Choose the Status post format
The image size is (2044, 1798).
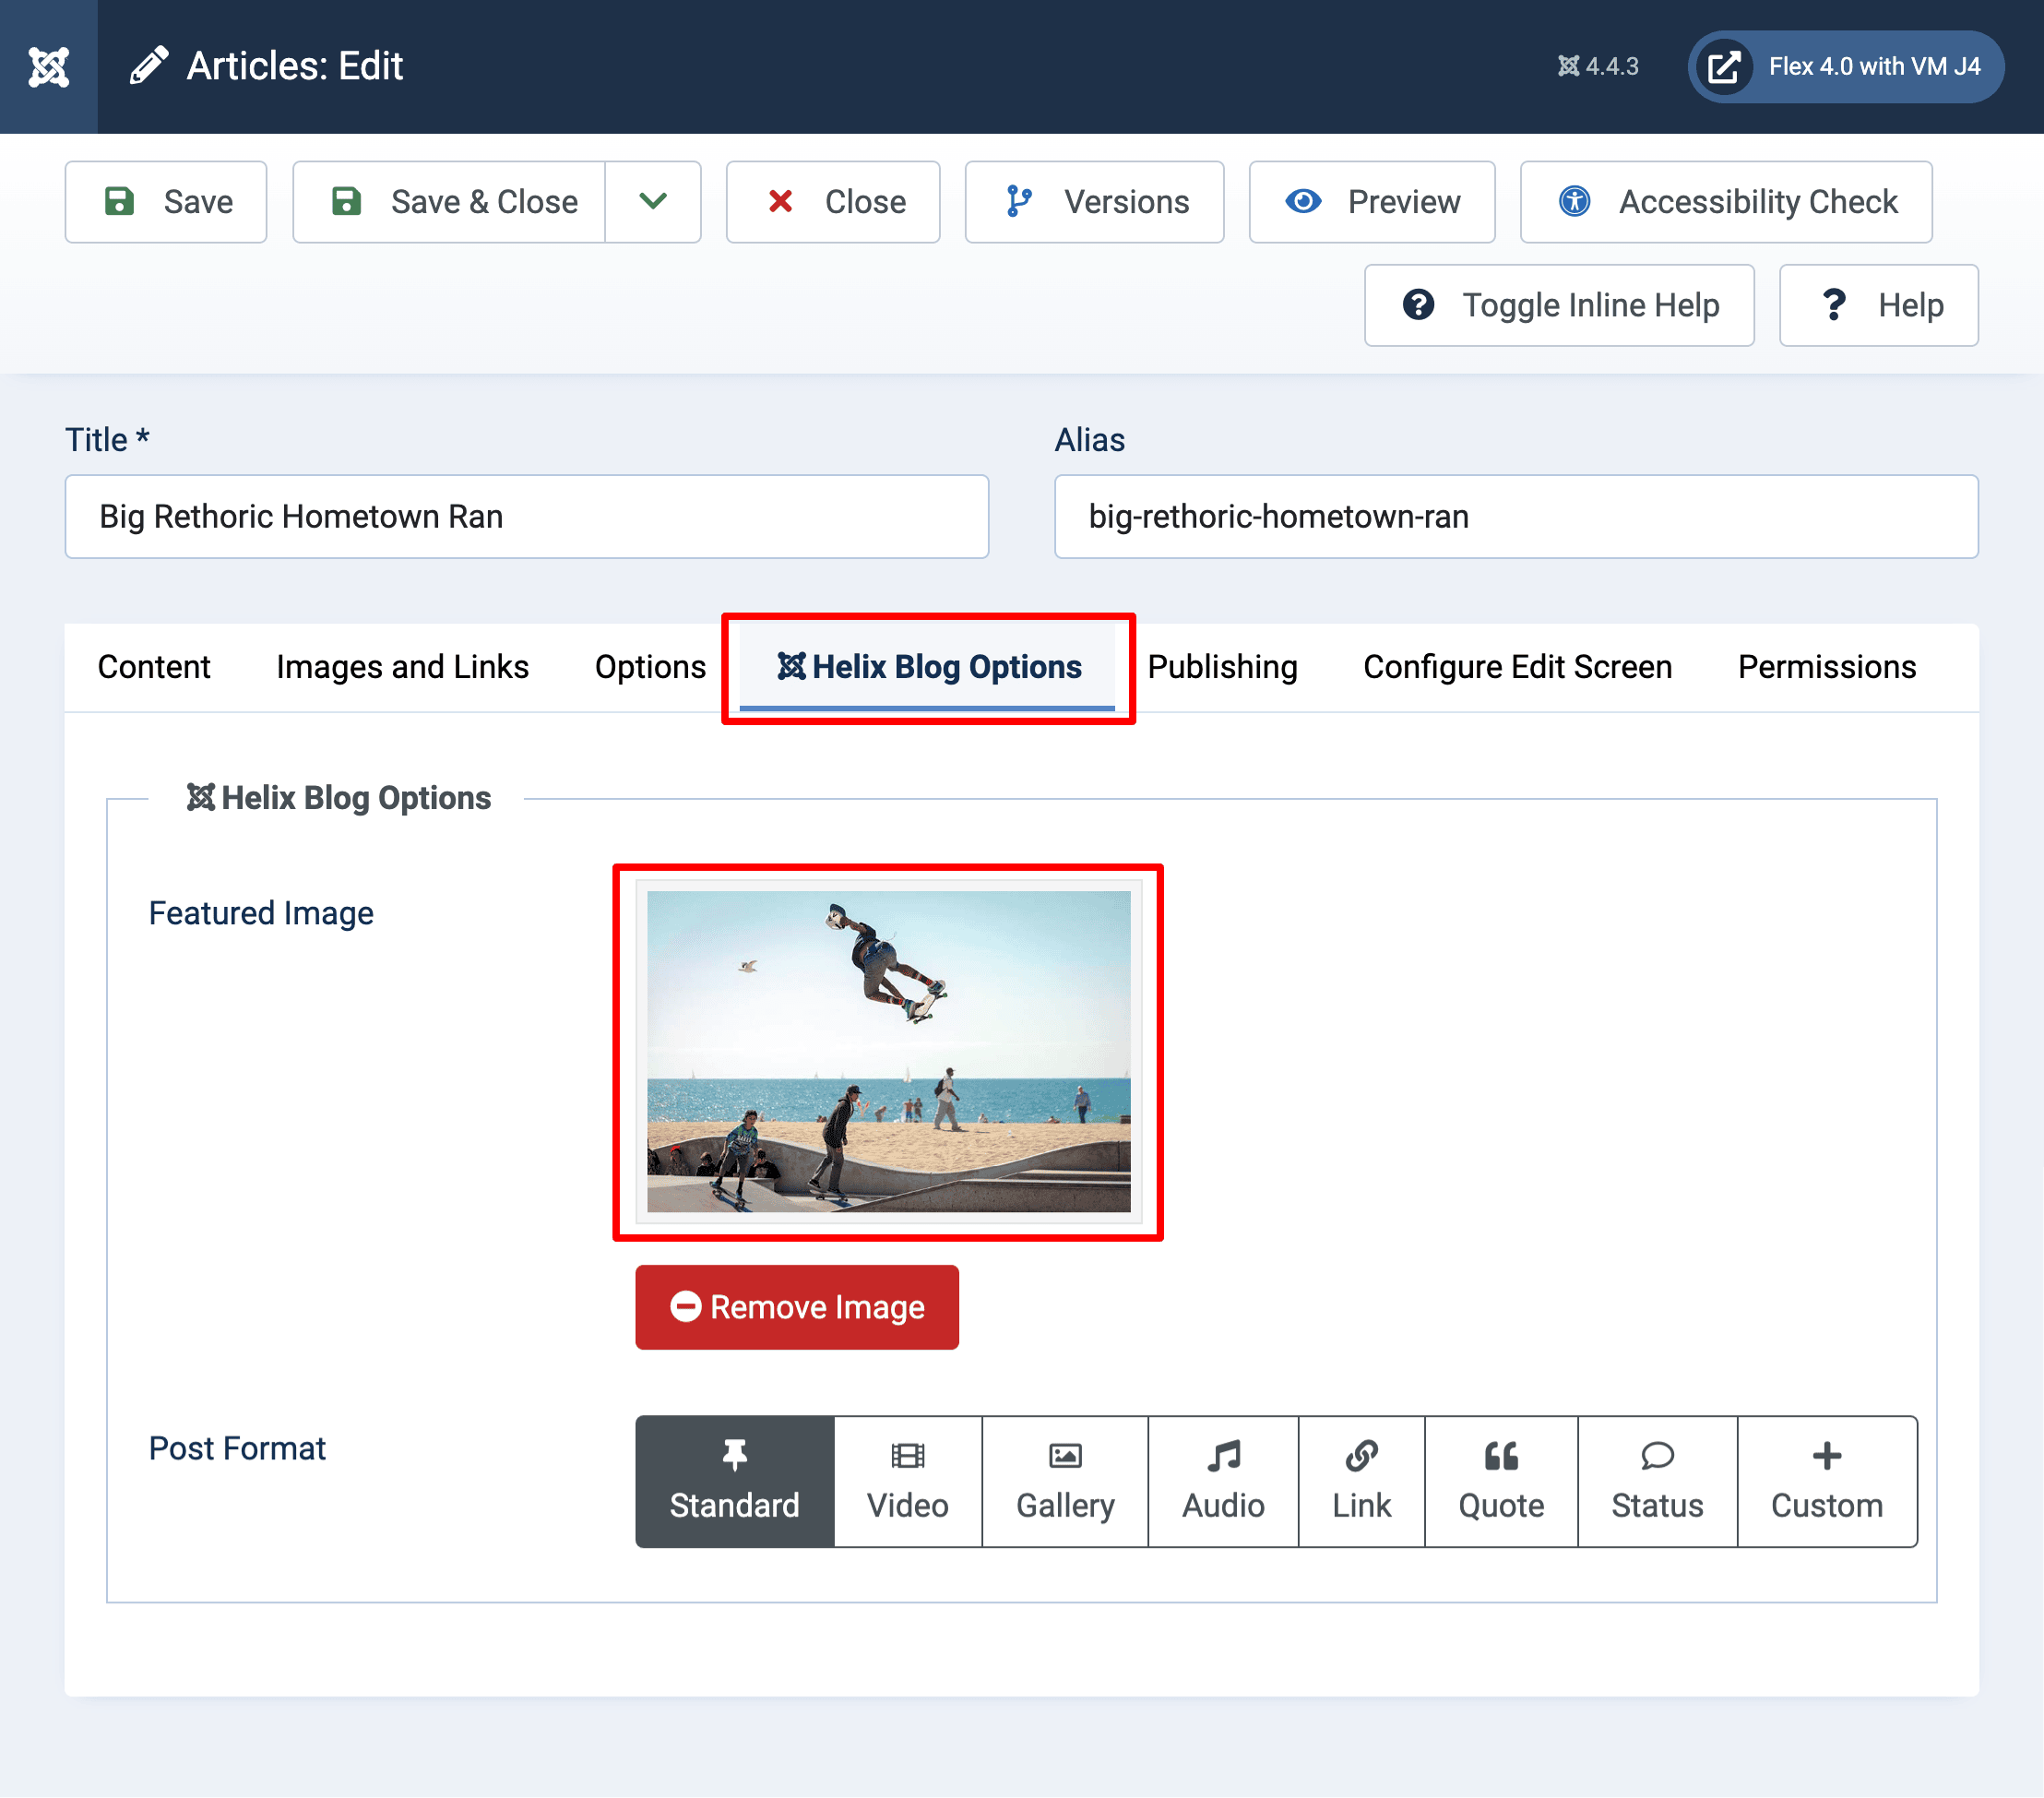pyautogui.click(x=1656, y=1480)
